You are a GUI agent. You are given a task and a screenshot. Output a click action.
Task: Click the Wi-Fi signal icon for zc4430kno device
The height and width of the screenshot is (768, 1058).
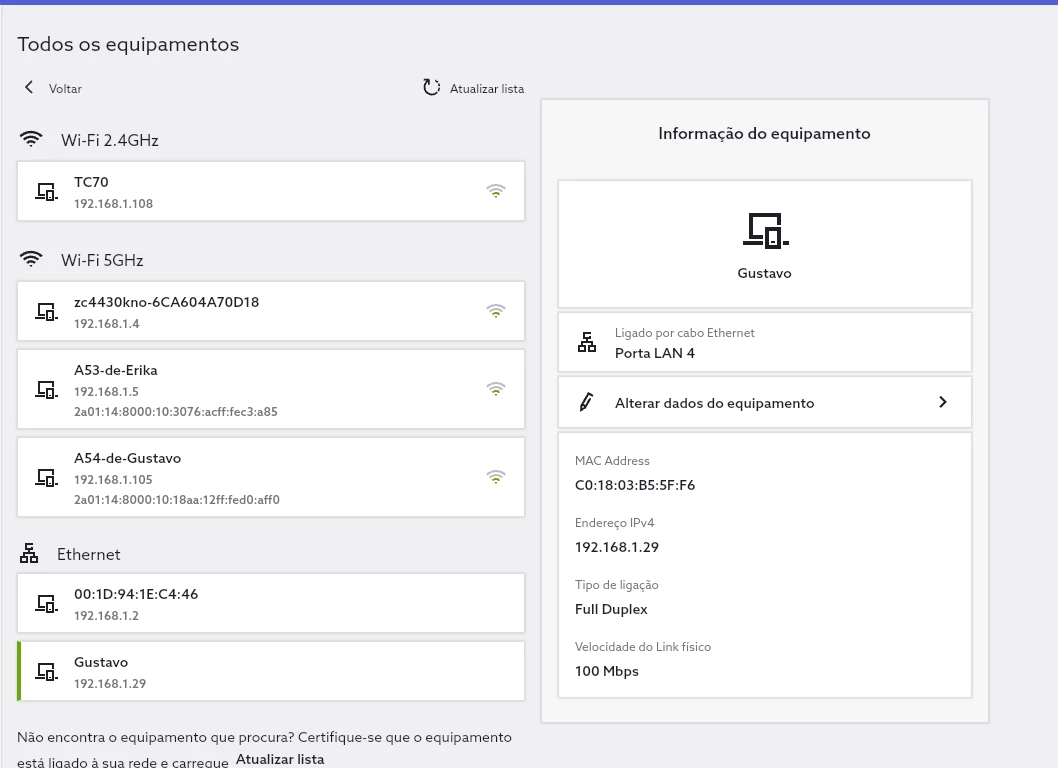tap(496, 311)
